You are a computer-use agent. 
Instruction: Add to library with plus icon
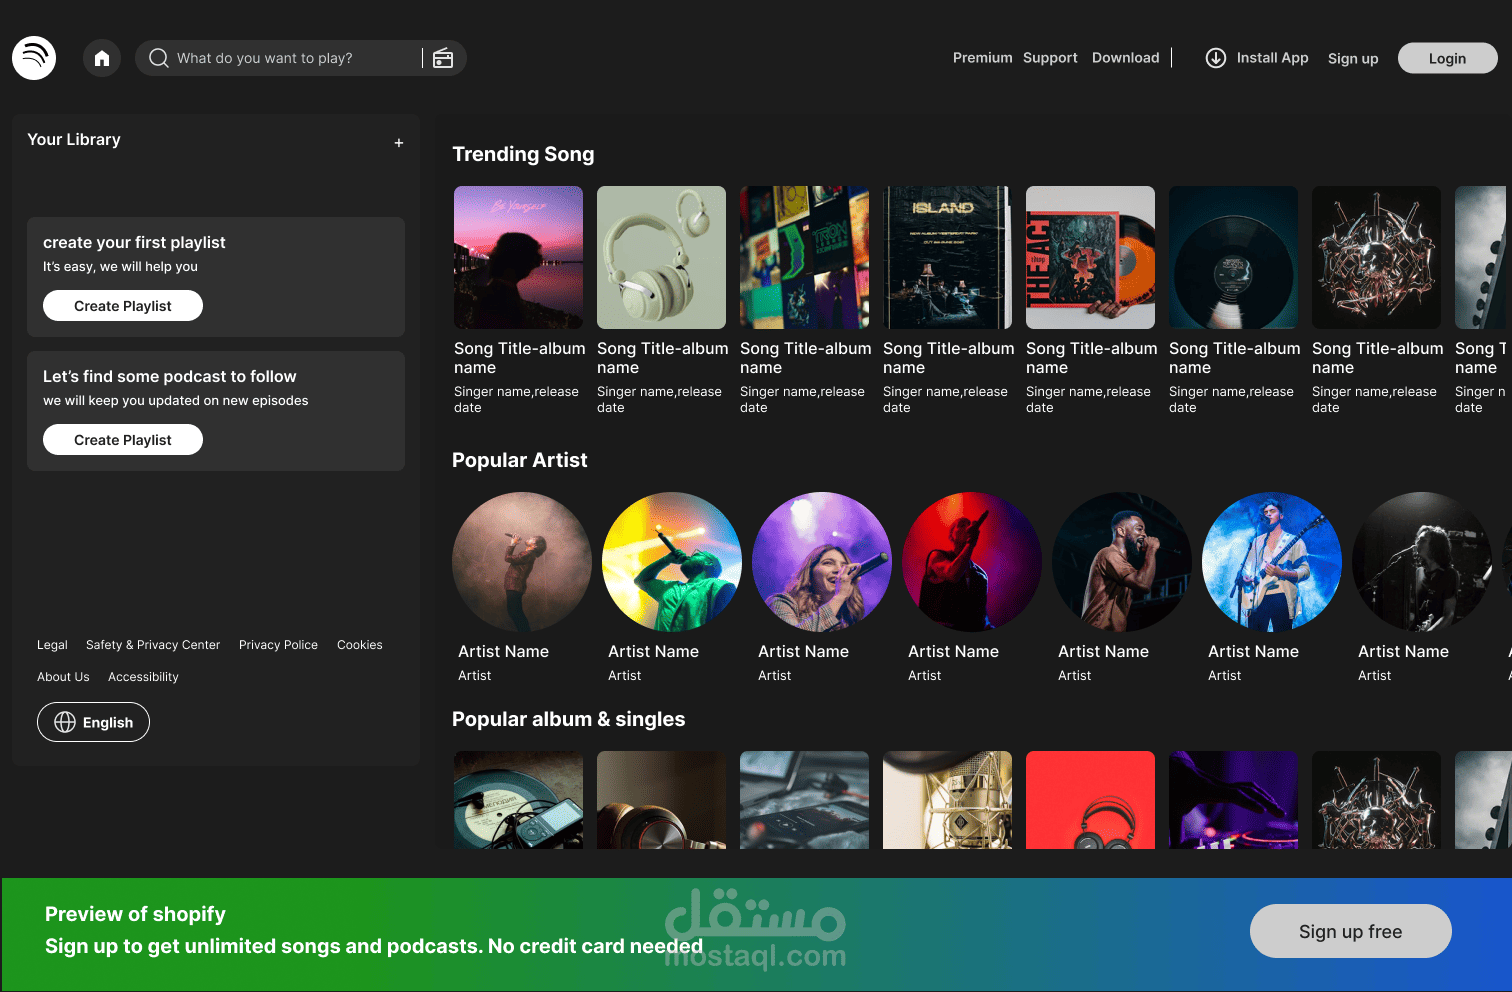tap(399, 143)
